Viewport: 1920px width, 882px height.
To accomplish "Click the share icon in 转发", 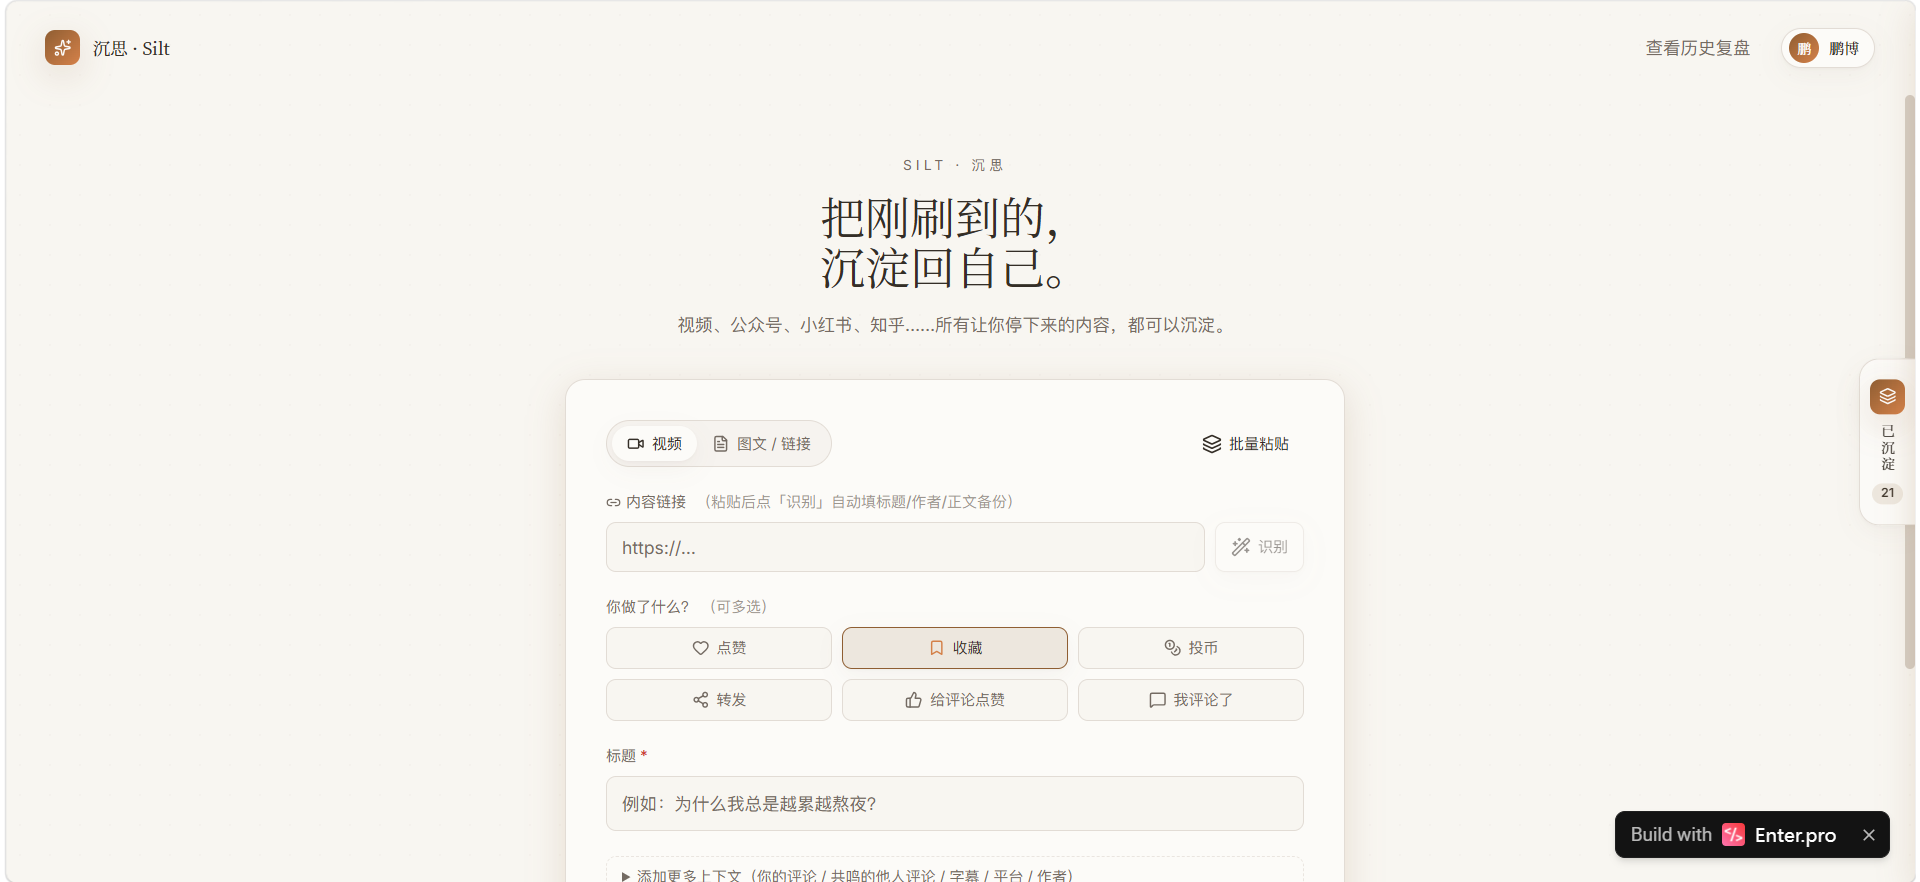I will [x=701, y=700].
